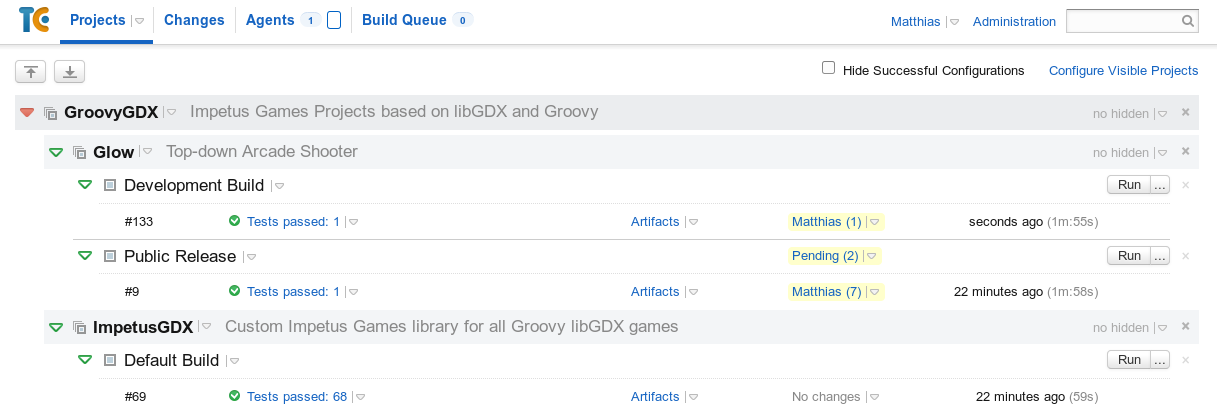
Task: Hide the Glow project with its X
Action: coord(1185,151)
